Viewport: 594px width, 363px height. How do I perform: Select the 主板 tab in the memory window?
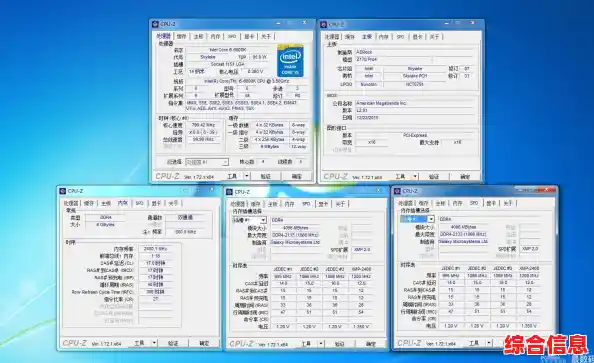coord(106,203)
